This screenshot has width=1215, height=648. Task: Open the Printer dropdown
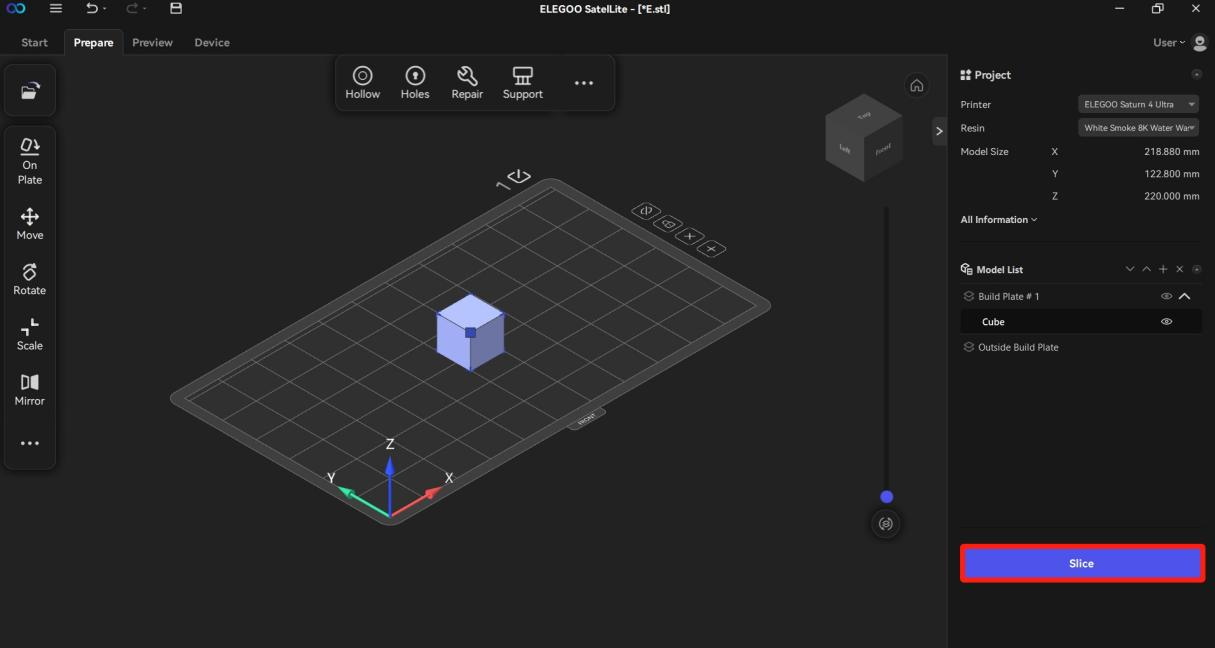[1138, 104]
